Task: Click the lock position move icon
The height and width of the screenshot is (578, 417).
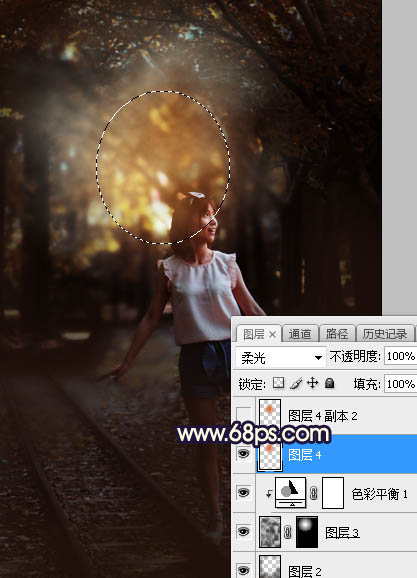Action: coord(312,383)
